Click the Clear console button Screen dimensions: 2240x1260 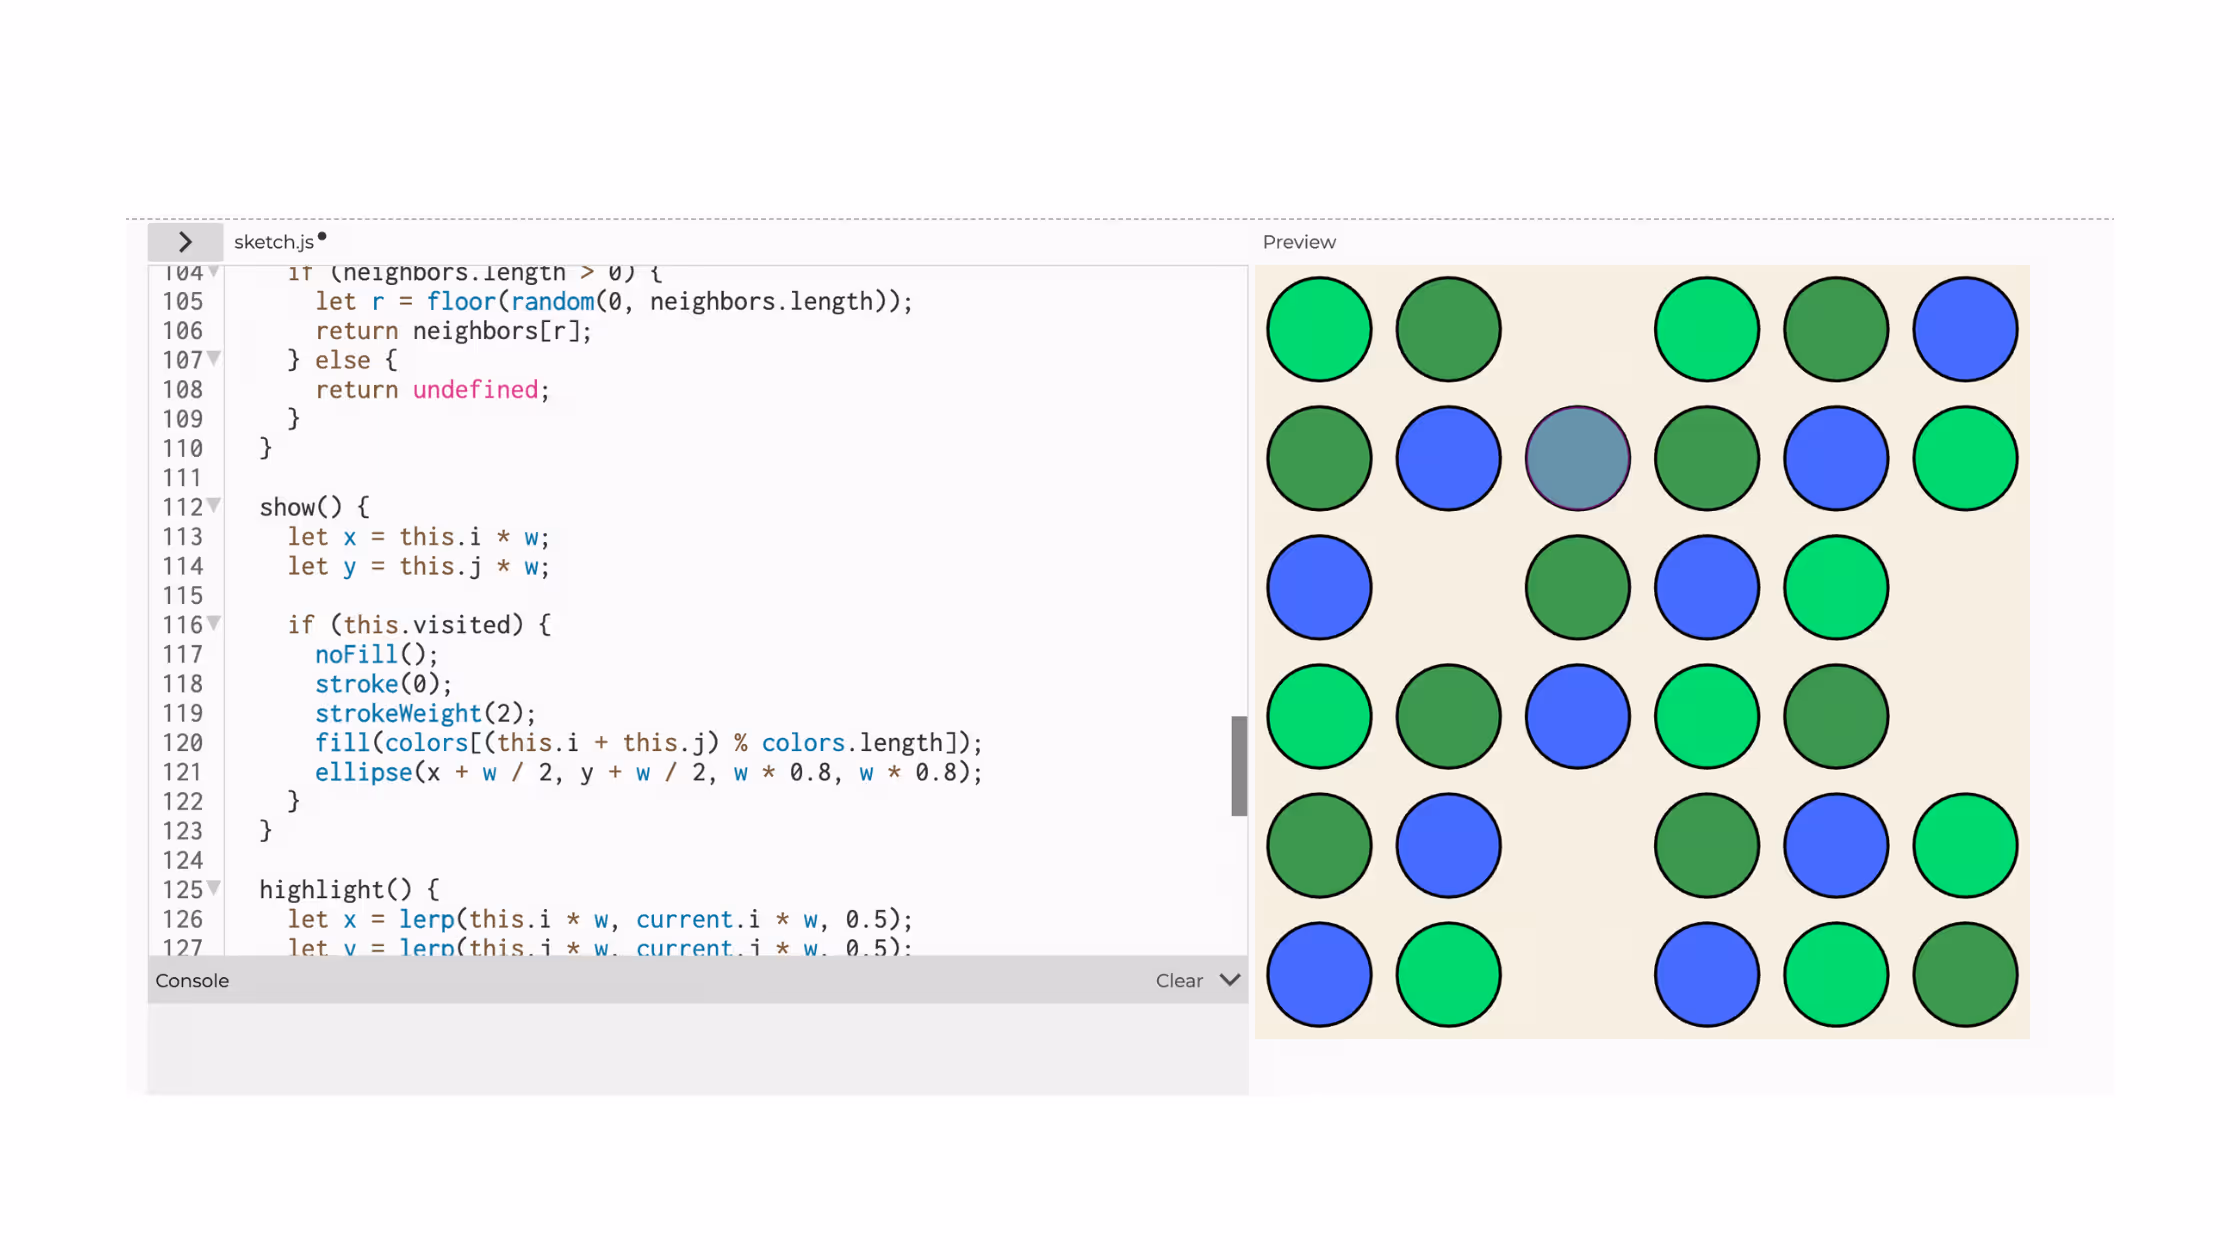tap(1179, 980)
